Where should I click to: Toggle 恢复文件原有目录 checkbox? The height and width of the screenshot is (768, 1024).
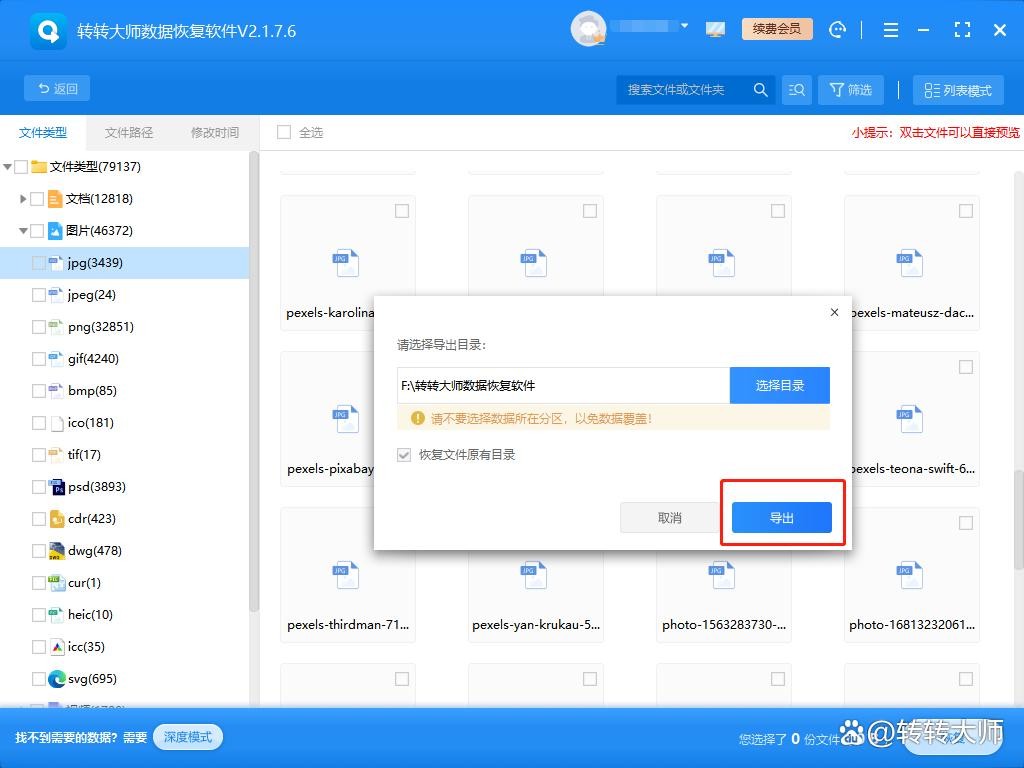pos(404,455)
